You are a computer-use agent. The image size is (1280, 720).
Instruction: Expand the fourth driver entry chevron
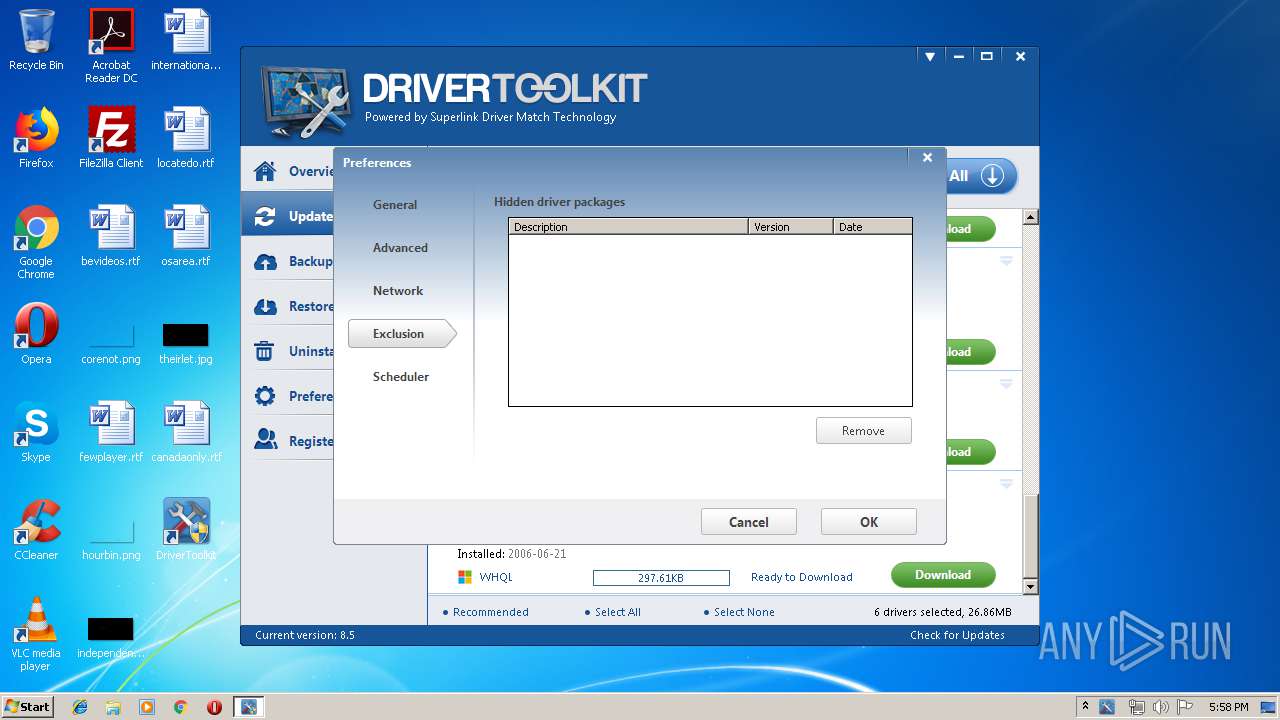[x=1006, y=484]
